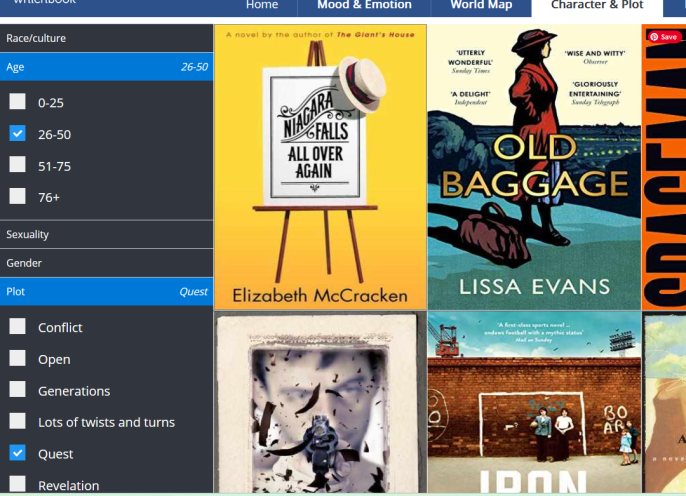Click the Quest label text
This screenshot has width=686, height=496.
[x=56, y=454]
